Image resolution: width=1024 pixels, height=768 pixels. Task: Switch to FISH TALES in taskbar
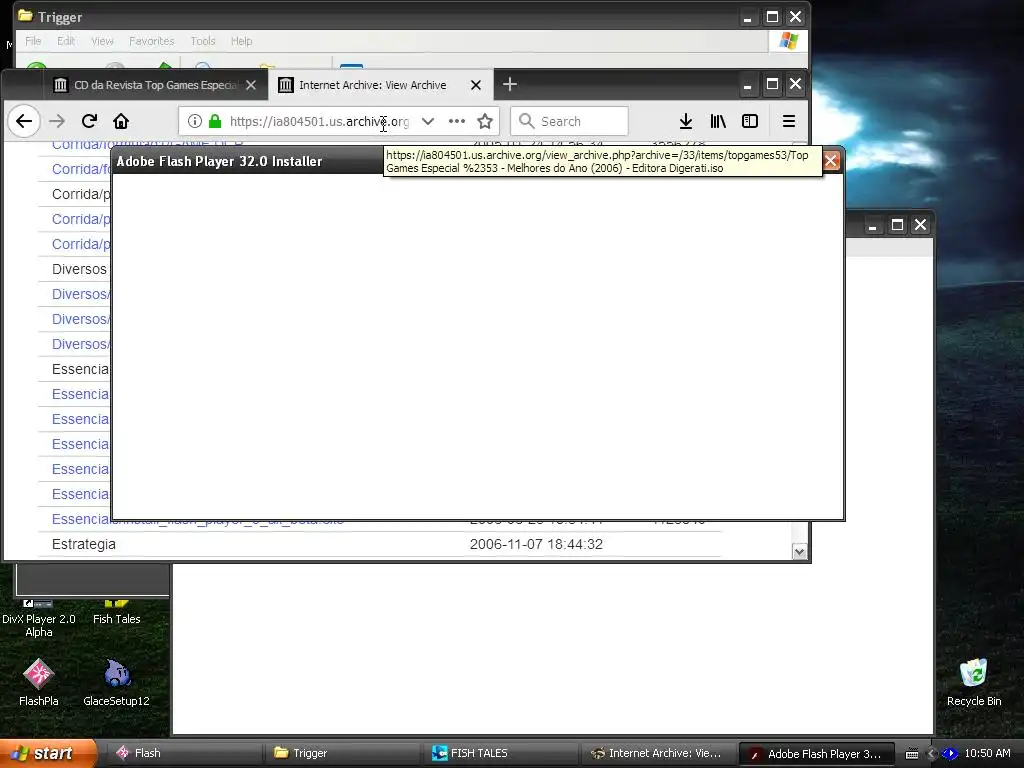click(500, 753)
